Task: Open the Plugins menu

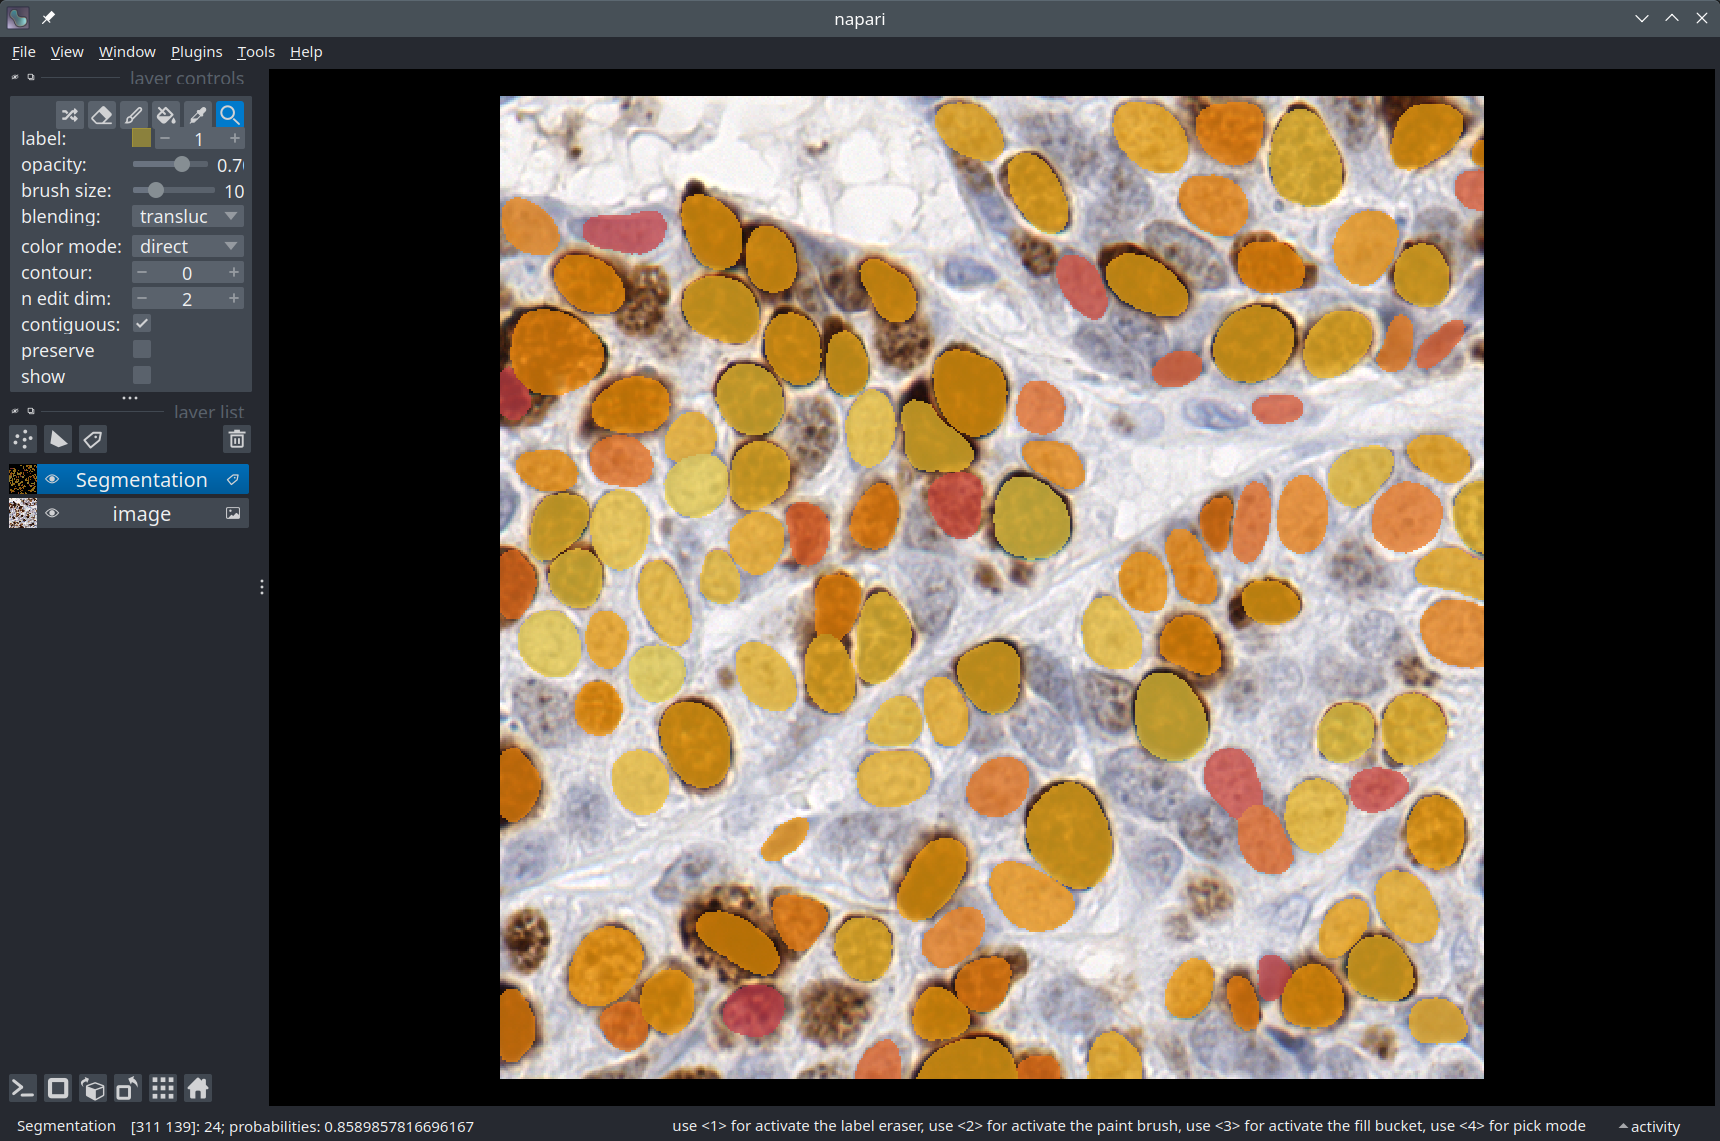Action: 196,52
